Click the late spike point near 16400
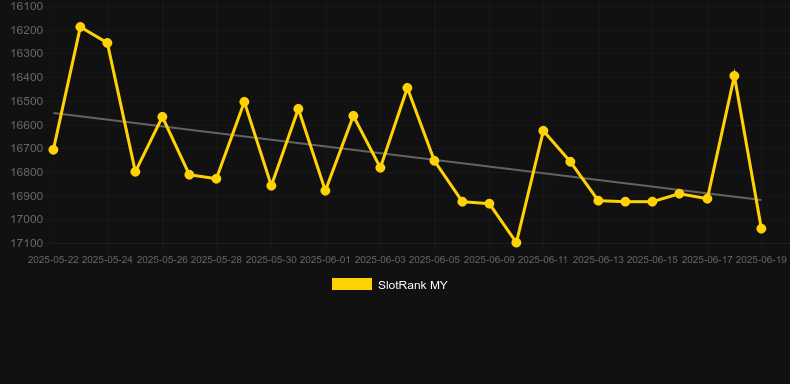Viewport: 790px width, 384px height. (734, 76)
